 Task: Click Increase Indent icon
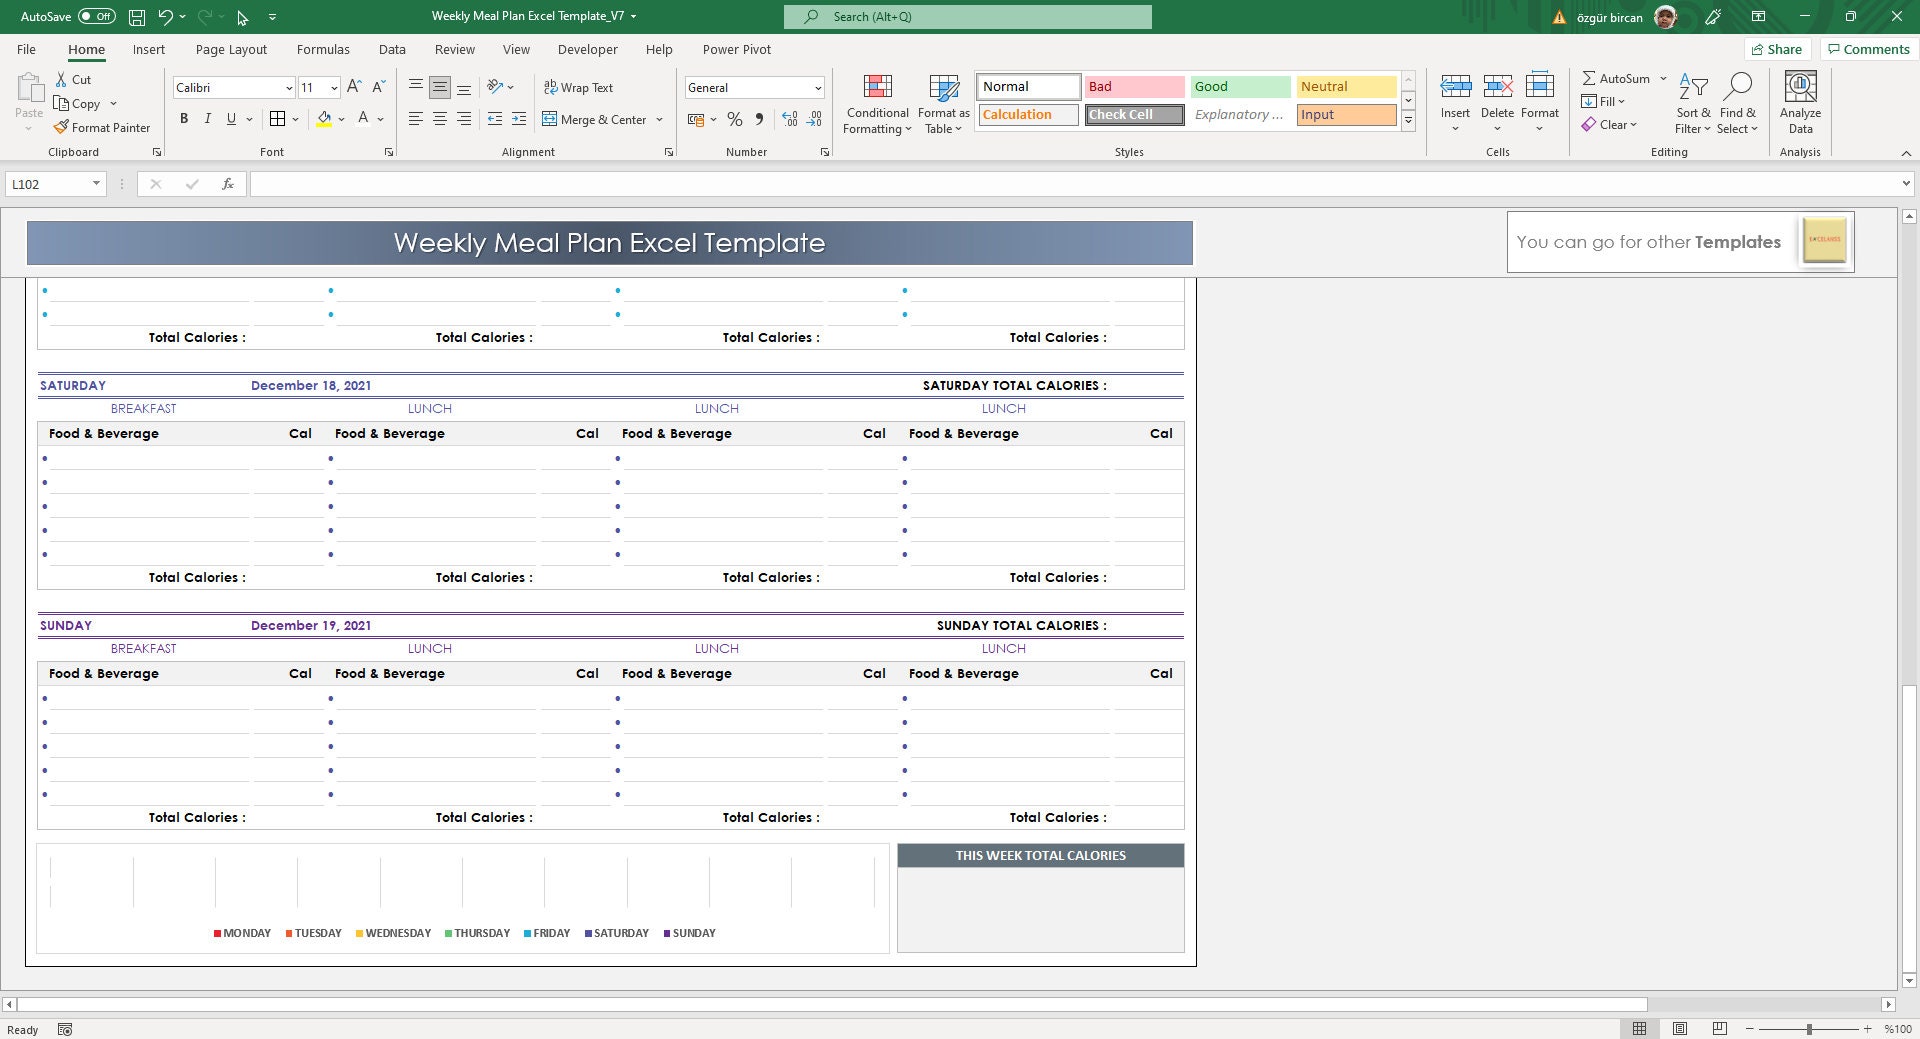[519, 119]
